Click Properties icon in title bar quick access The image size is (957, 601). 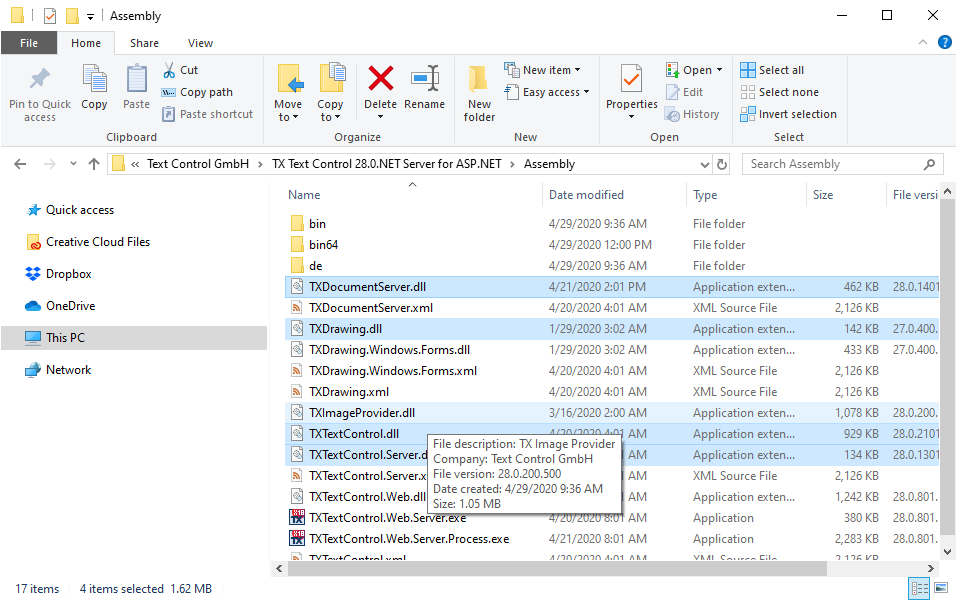pos(50,16)
